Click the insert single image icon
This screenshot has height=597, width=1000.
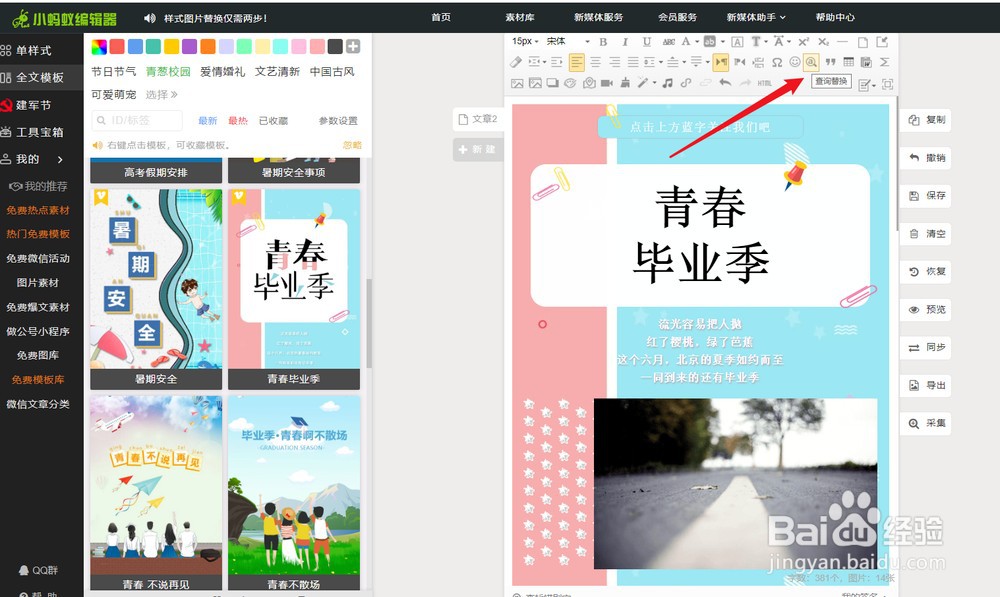tap(517, 84)
